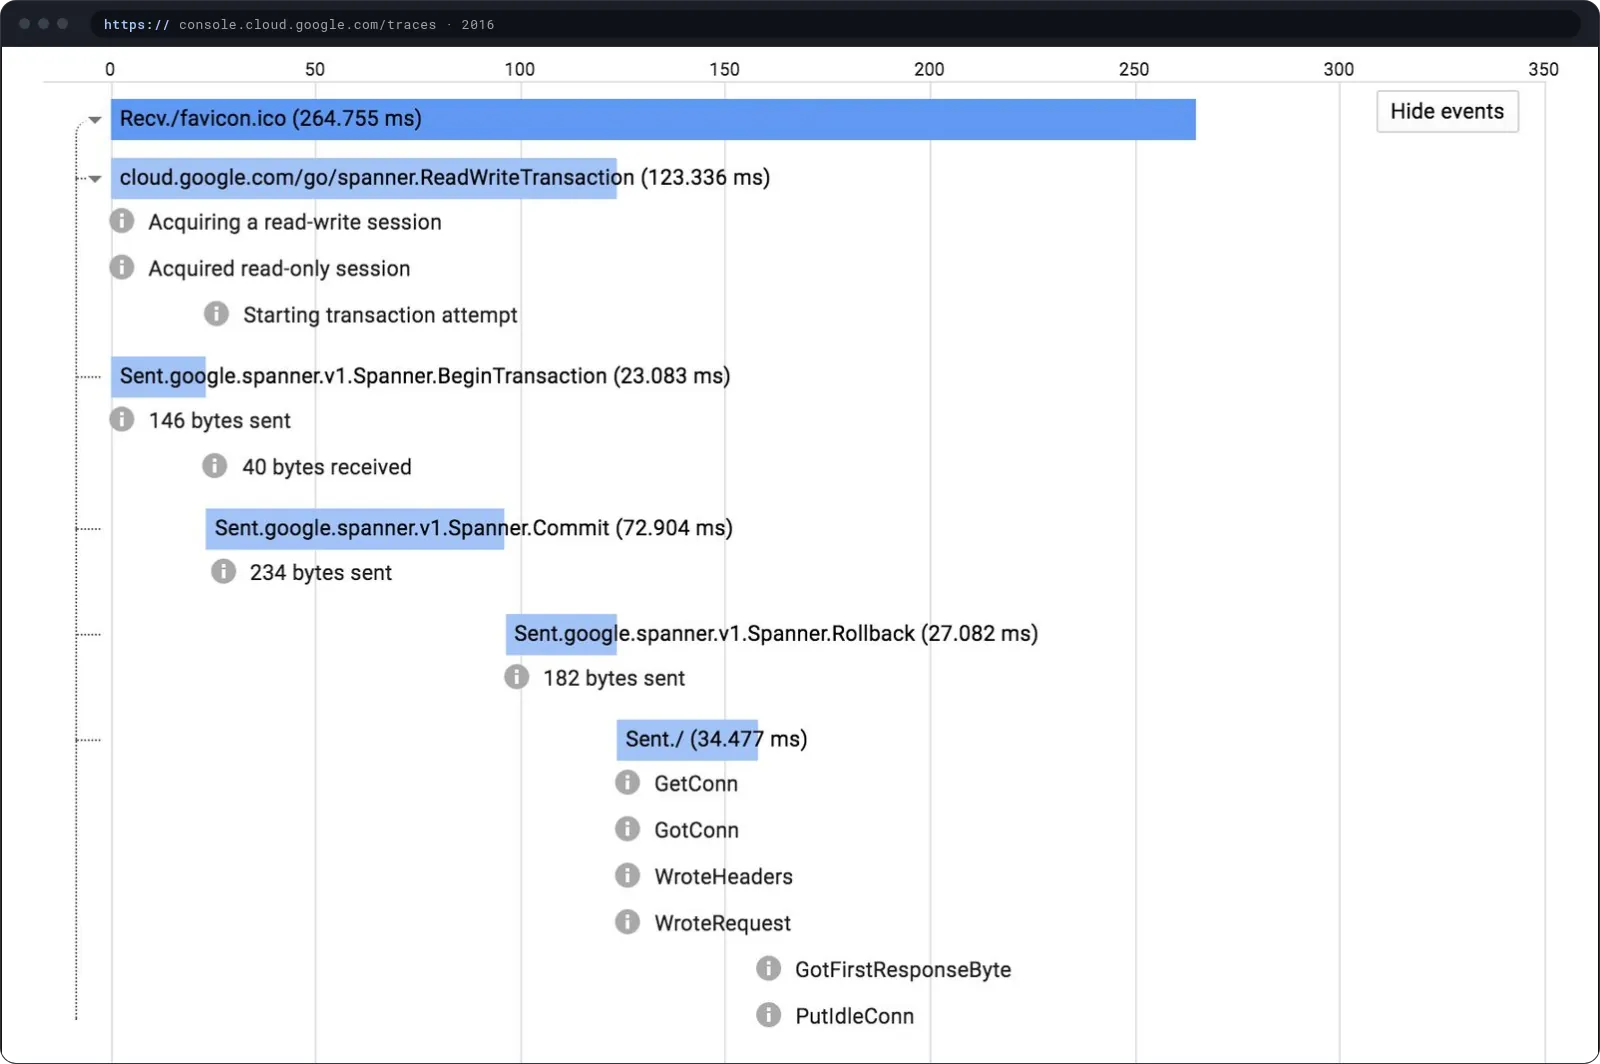This screenshot has width=1600, height=1064.
Task: Click info icon next to 234 bytes sent
Action: click(x=223, y=571)
